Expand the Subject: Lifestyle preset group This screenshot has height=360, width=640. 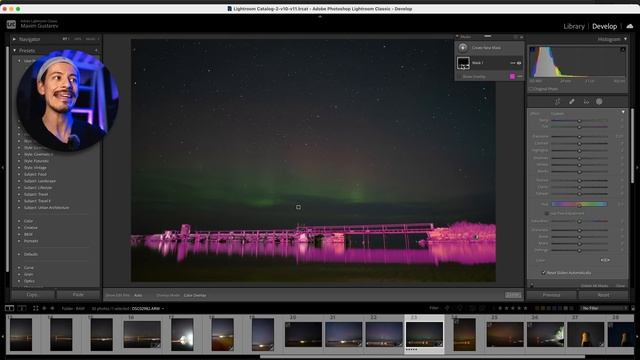pos(19,188)
